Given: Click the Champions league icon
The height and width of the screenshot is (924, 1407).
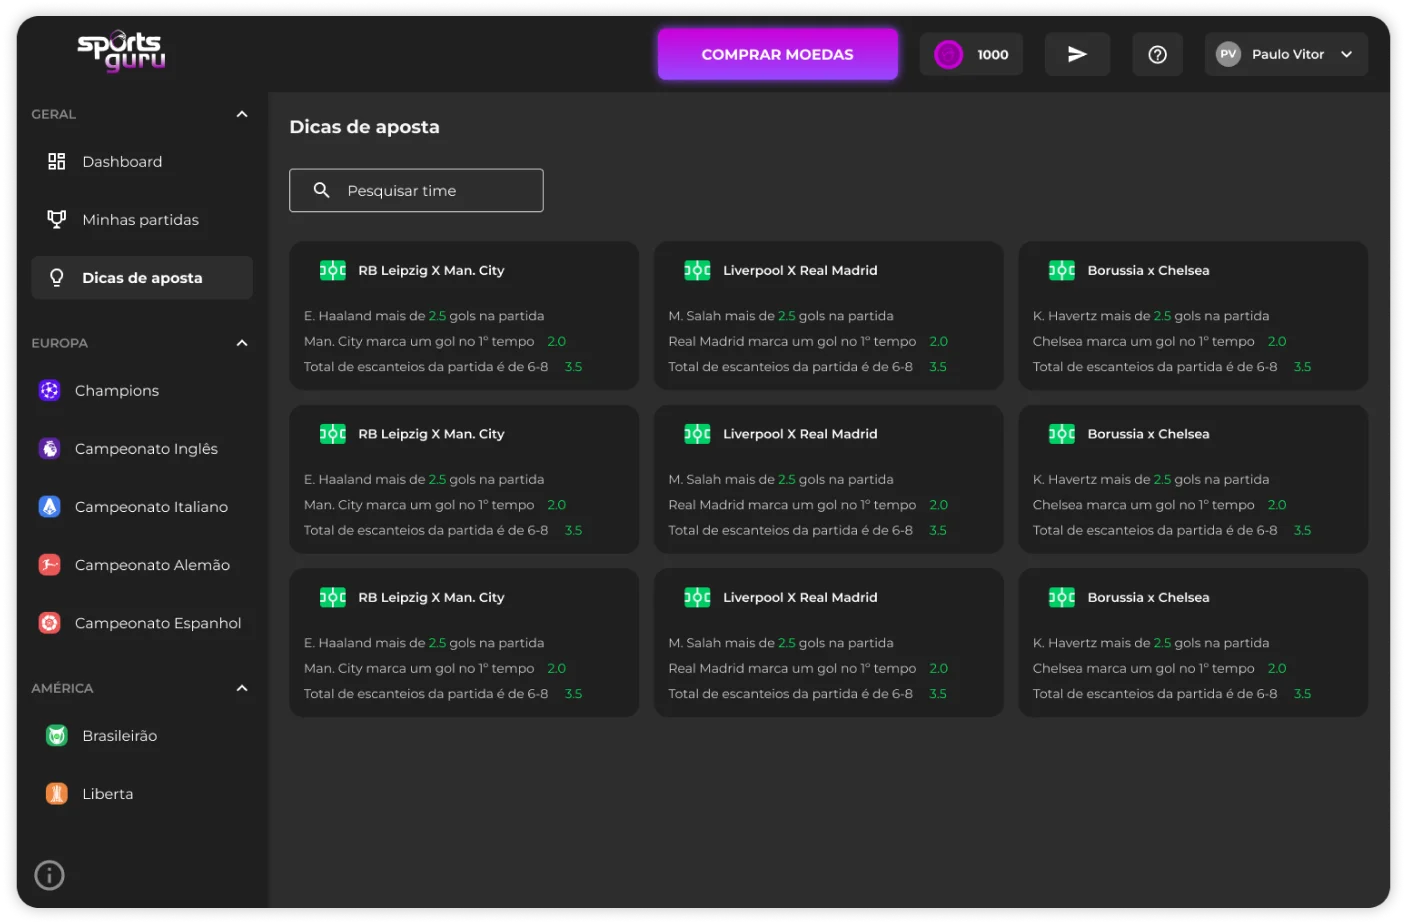Looking at the screenshot, I should [49, 390].
